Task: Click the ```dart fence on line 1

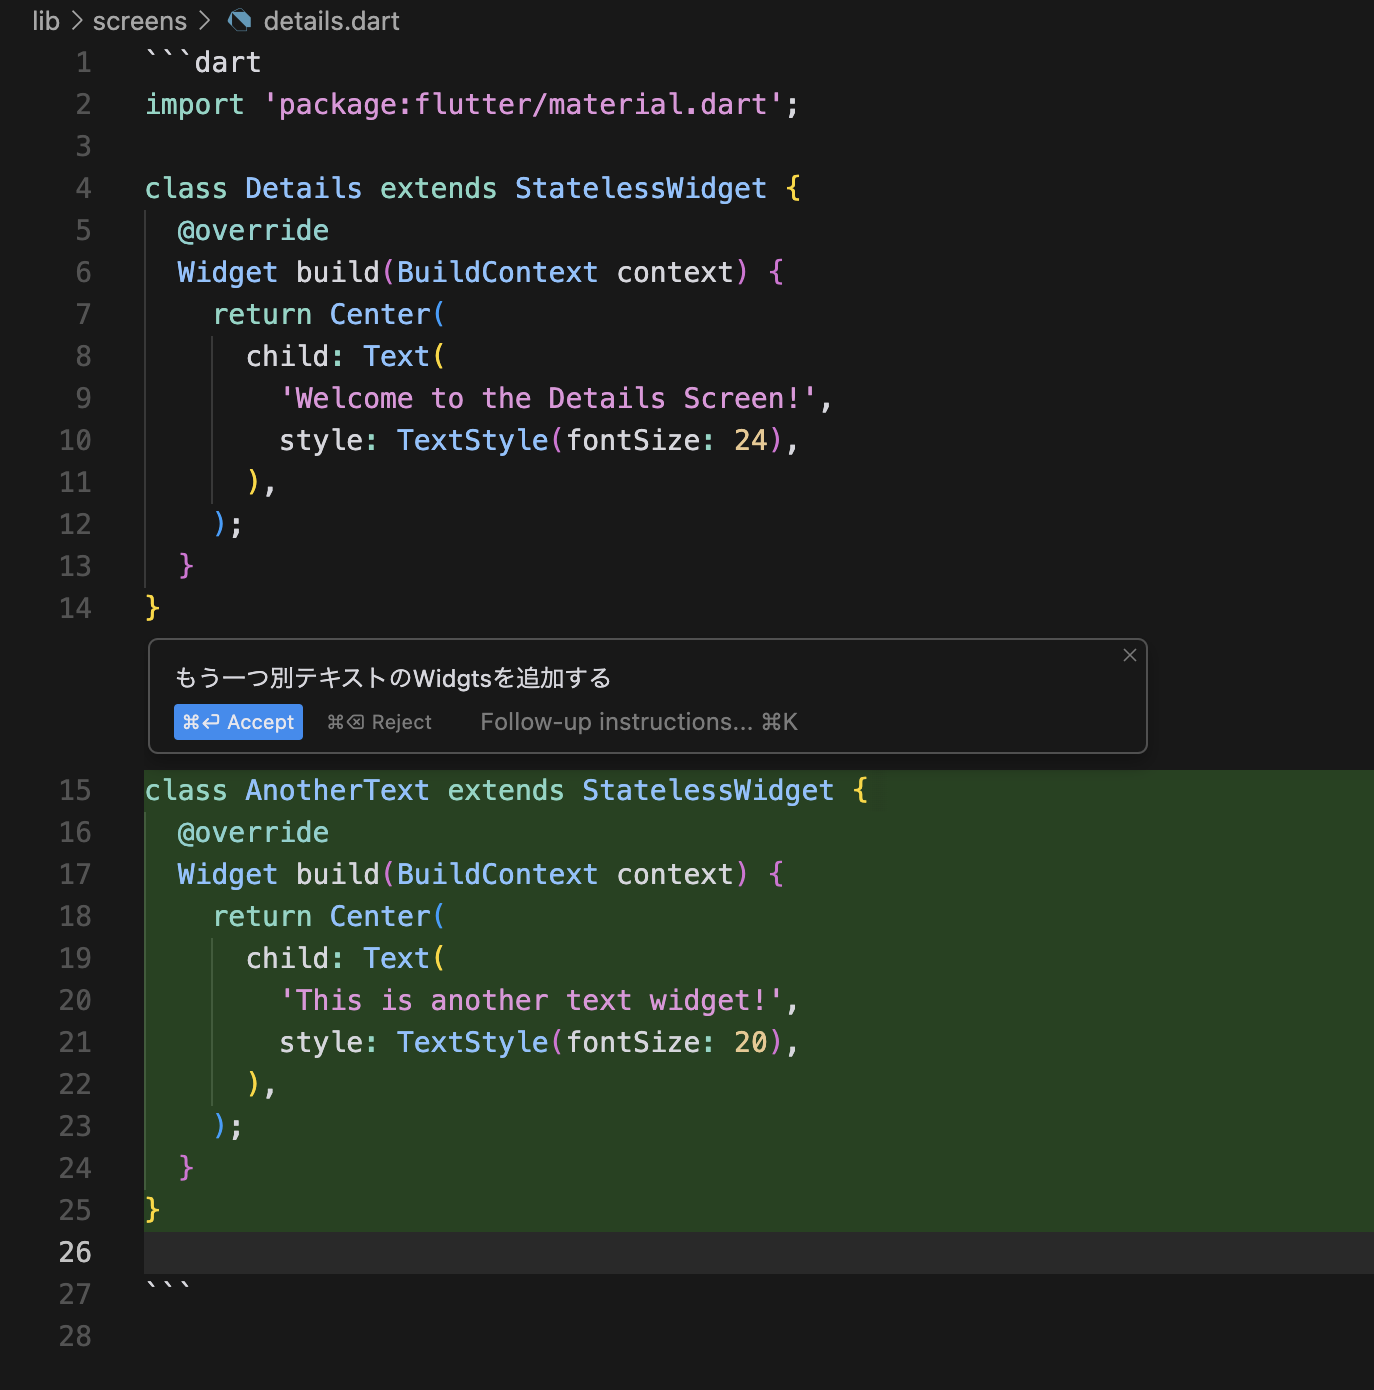Action: 203,63
